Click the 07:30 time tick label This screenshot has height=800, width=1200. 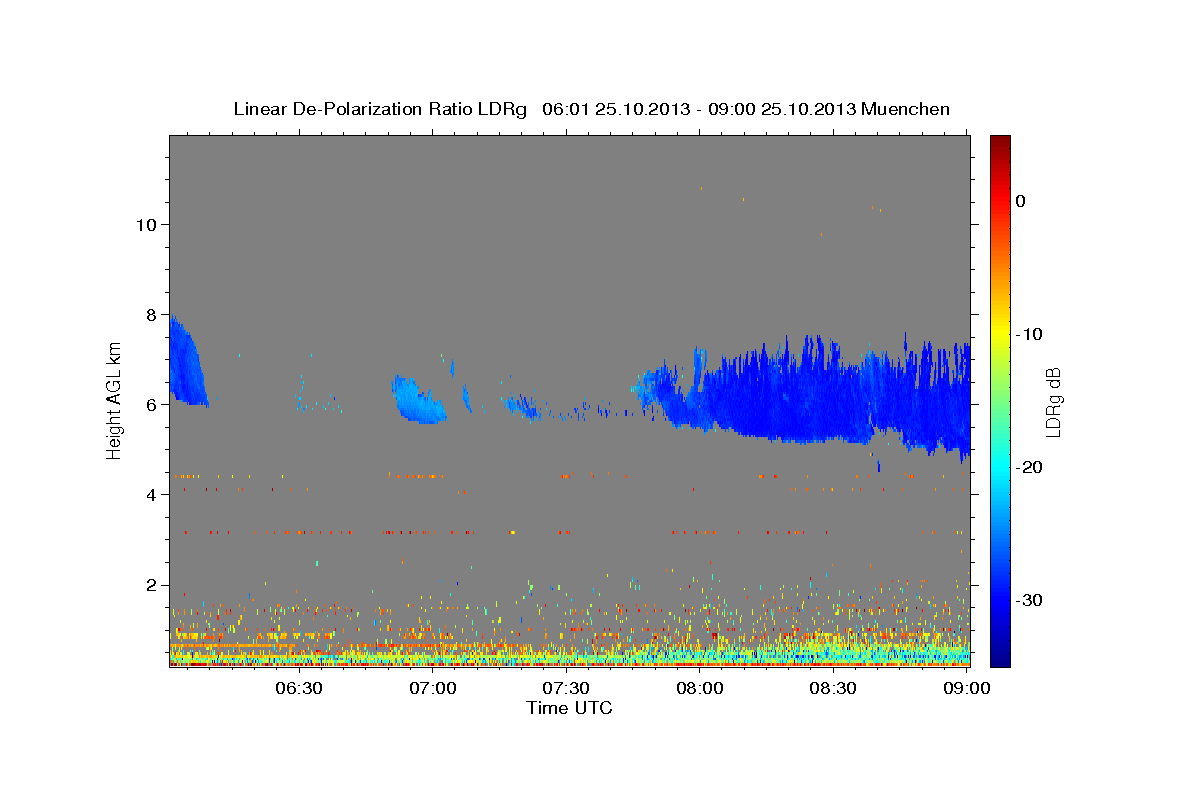click(x=566, y=688)
